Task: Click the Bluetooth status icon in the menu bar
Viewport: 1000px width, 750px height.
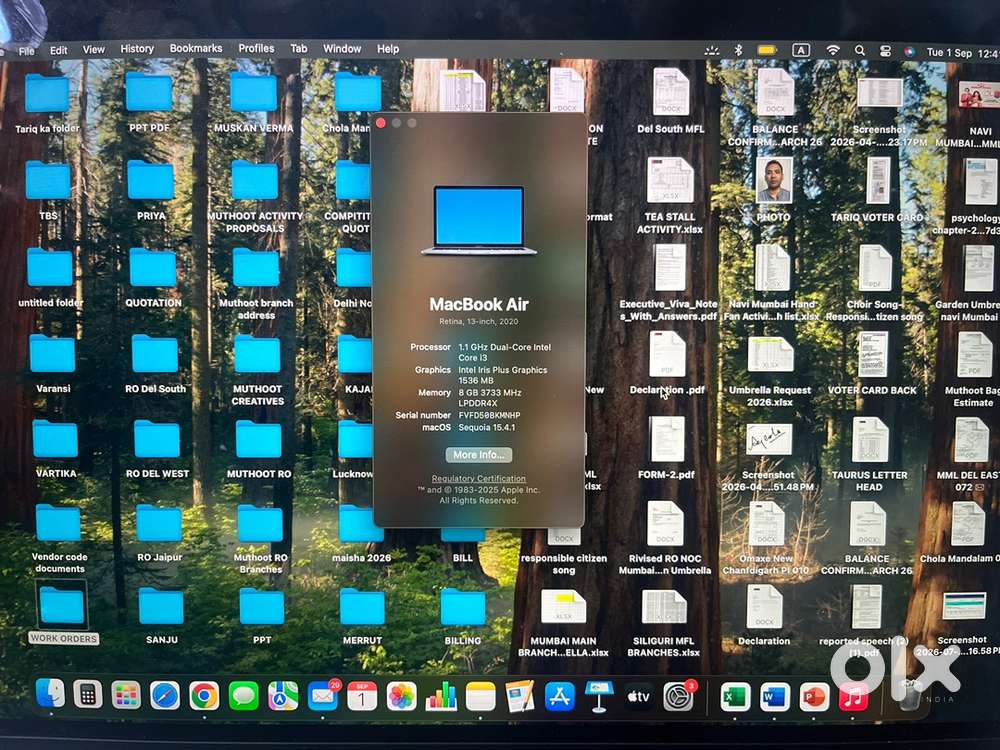Action: coord(739,50)
